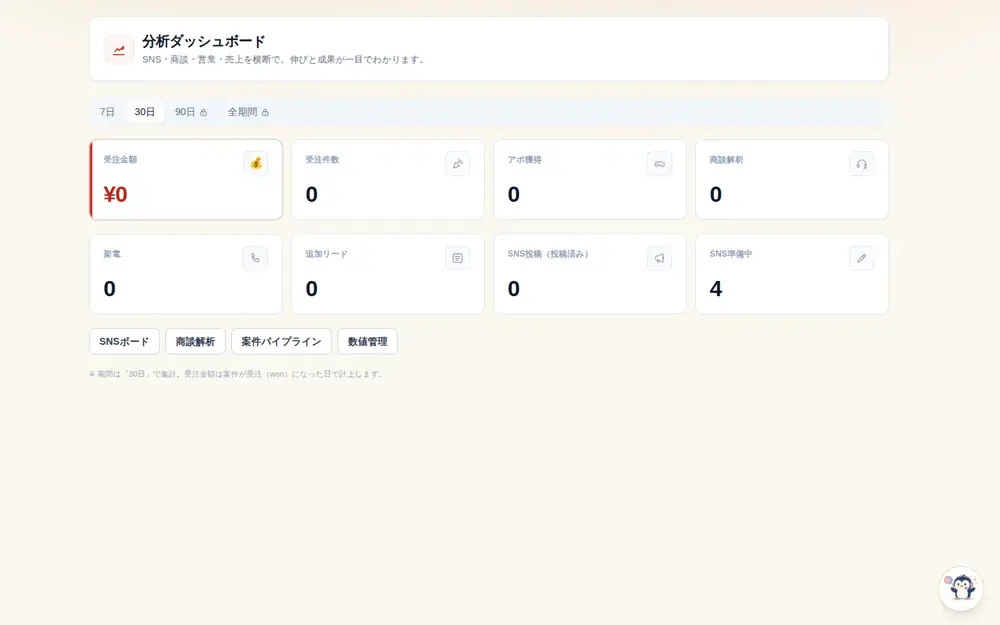Click the 0 value under 受注件数
The width and height of the screenshot is (1000, 625).
click(311, 194)
